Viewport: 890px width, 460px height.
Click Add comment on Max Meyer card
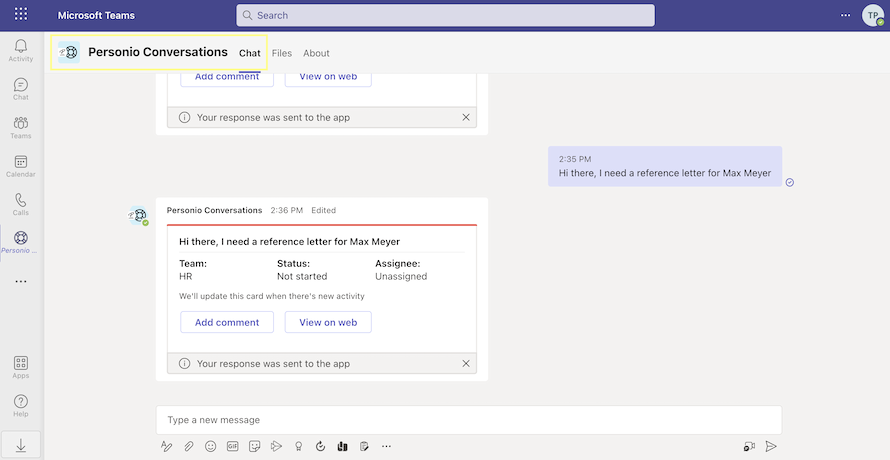[227, 322]
